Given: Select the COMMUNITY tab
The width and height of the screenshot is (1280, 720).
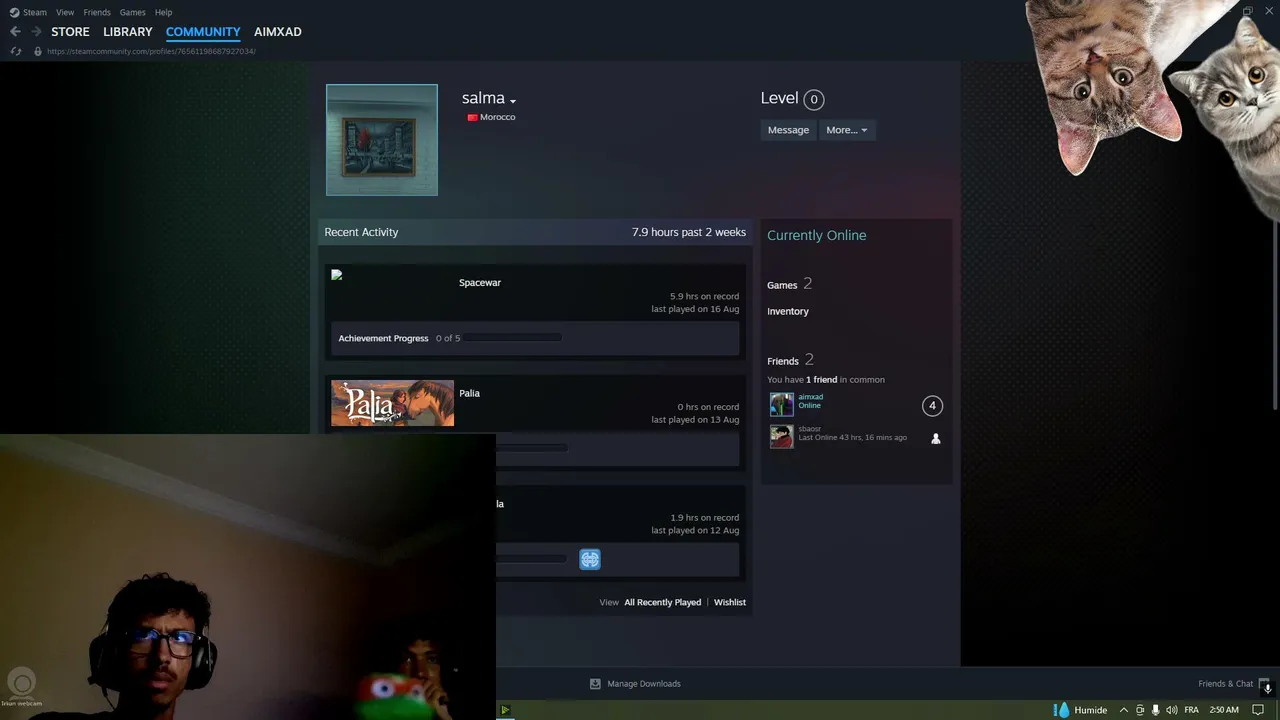Looking at the screenshot, I should click(203, 32).
